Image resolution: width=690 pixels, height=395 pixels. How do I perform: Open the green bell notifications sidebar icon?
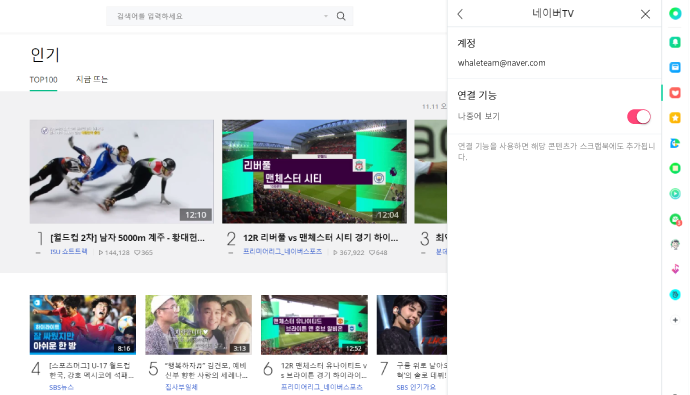[x=675, y=42]
